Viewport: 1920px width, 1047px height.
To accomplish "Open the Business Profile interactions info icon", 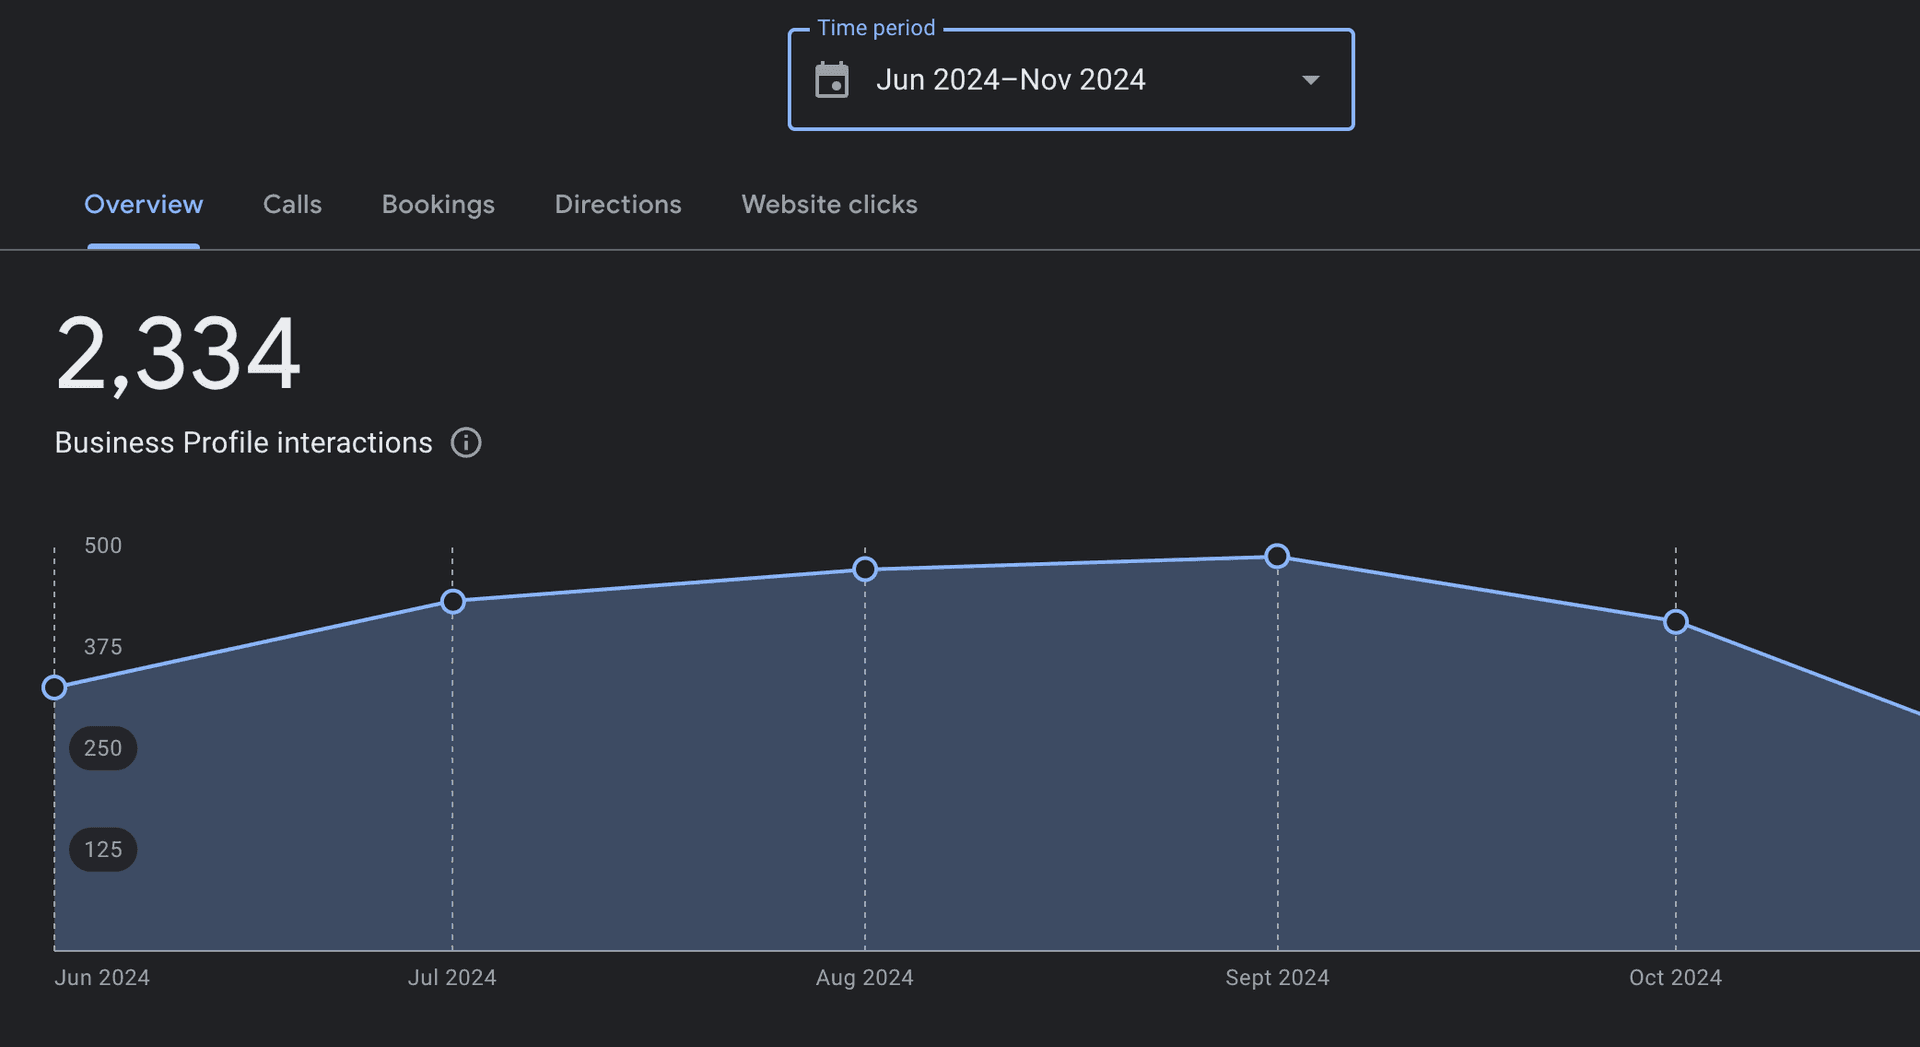I will (465, 442).
